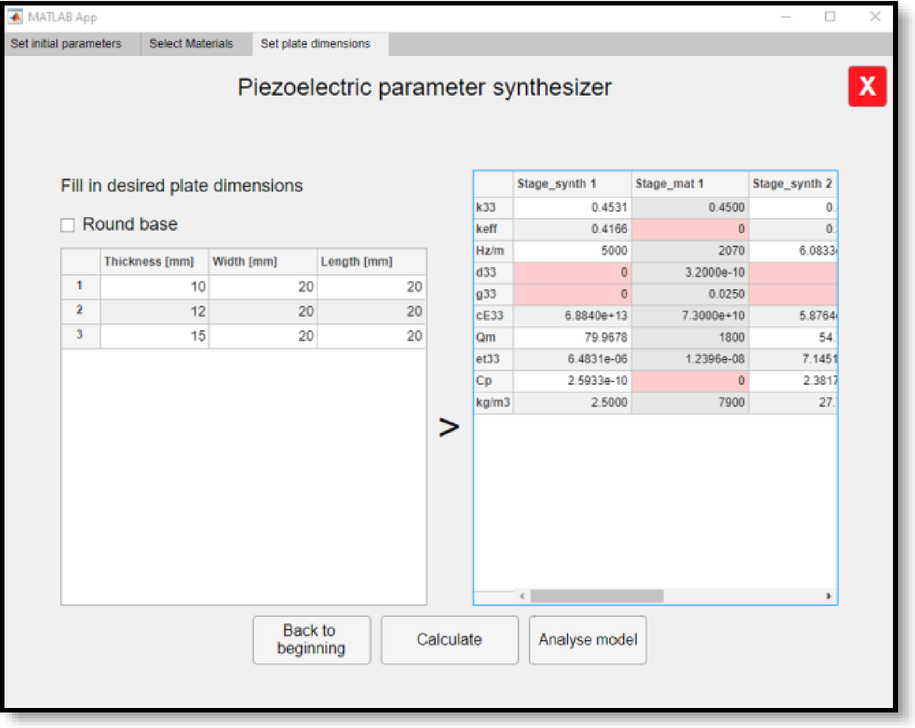The image size is (915, 728).
Task: Click the Analyse model button
Action: pyautogui.click(x=587, y=639)
